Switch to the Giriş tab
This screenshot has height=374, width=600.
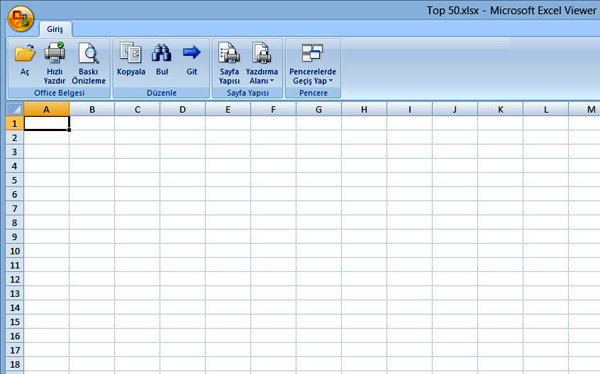(55, 29)
